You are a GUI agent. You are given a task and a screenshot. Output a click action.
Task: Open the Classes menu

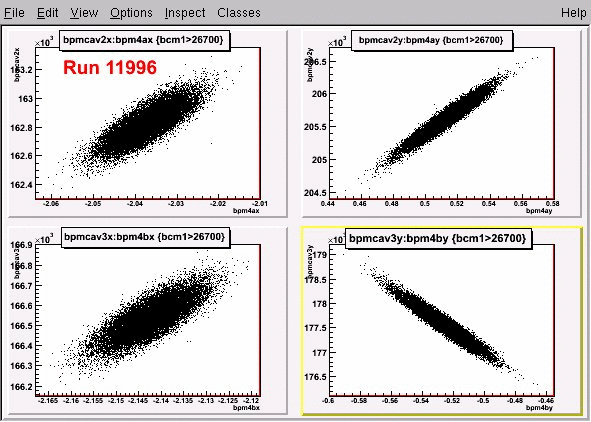point(239,13)
